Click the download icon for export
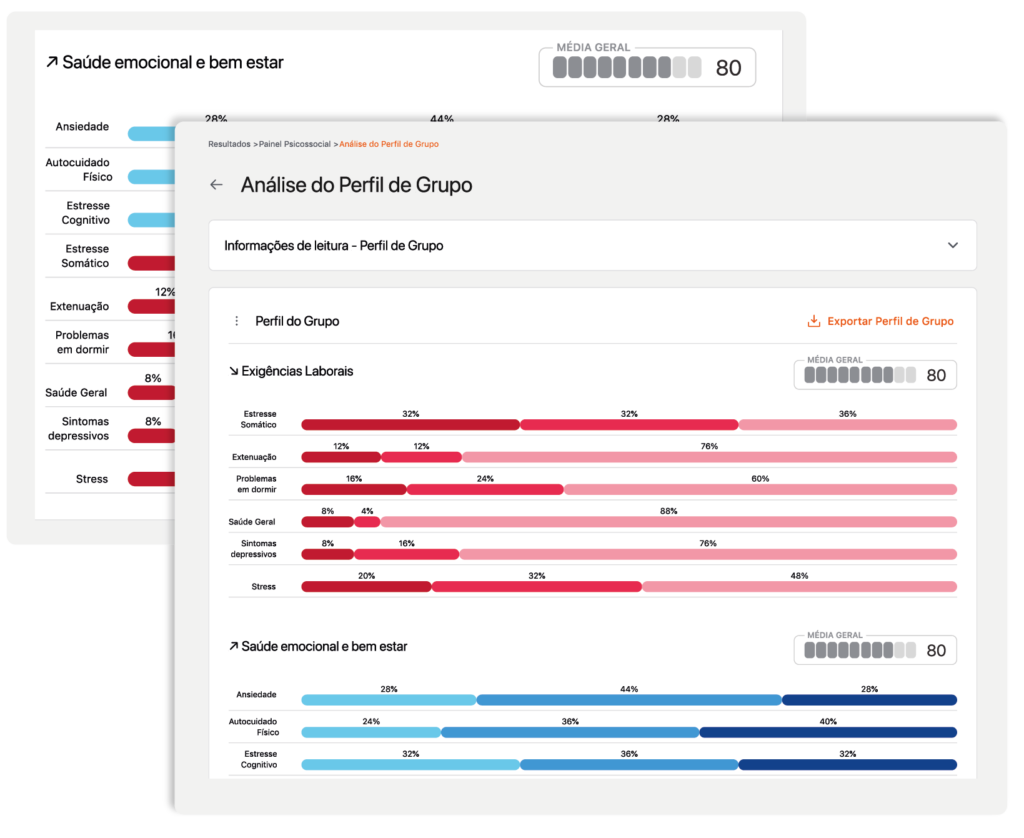 (x=813, y=321)
